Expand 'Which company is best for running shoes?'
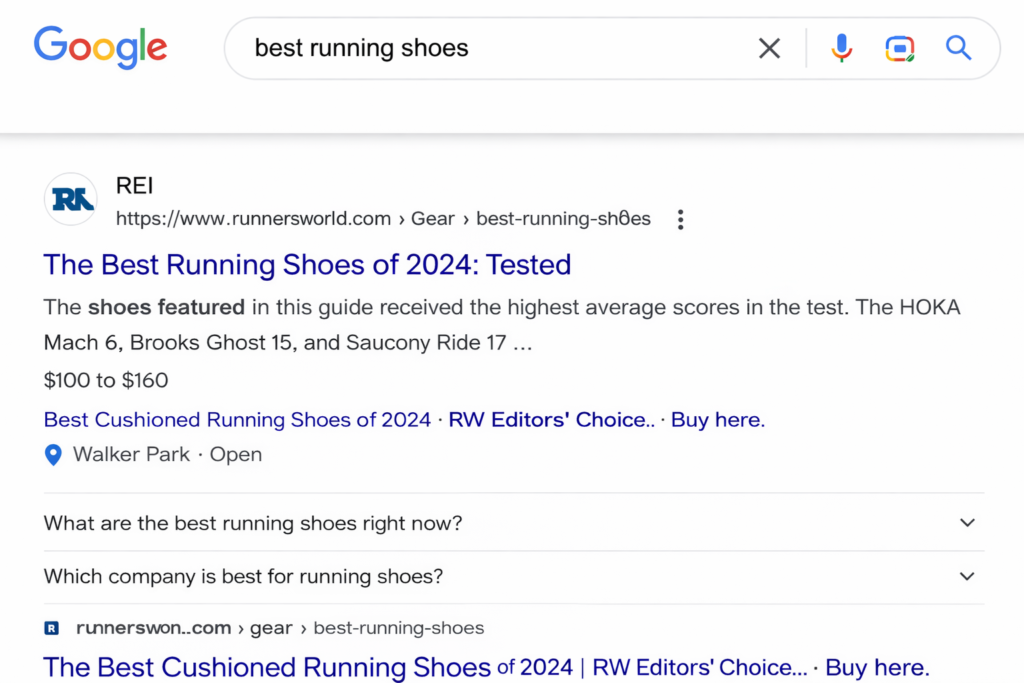1024x683 pixels. click(x=513, y=577)
